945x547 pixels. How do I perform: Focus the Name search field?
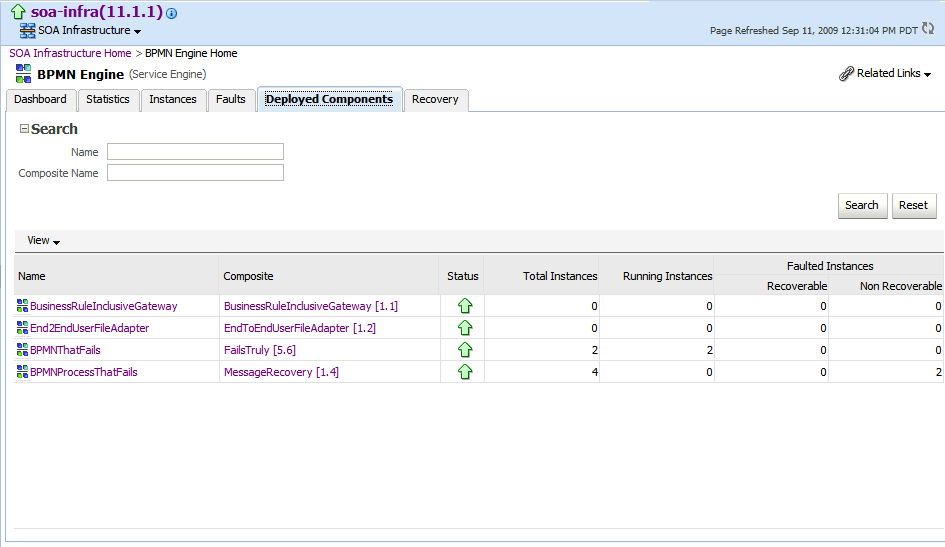pos(195,152)
